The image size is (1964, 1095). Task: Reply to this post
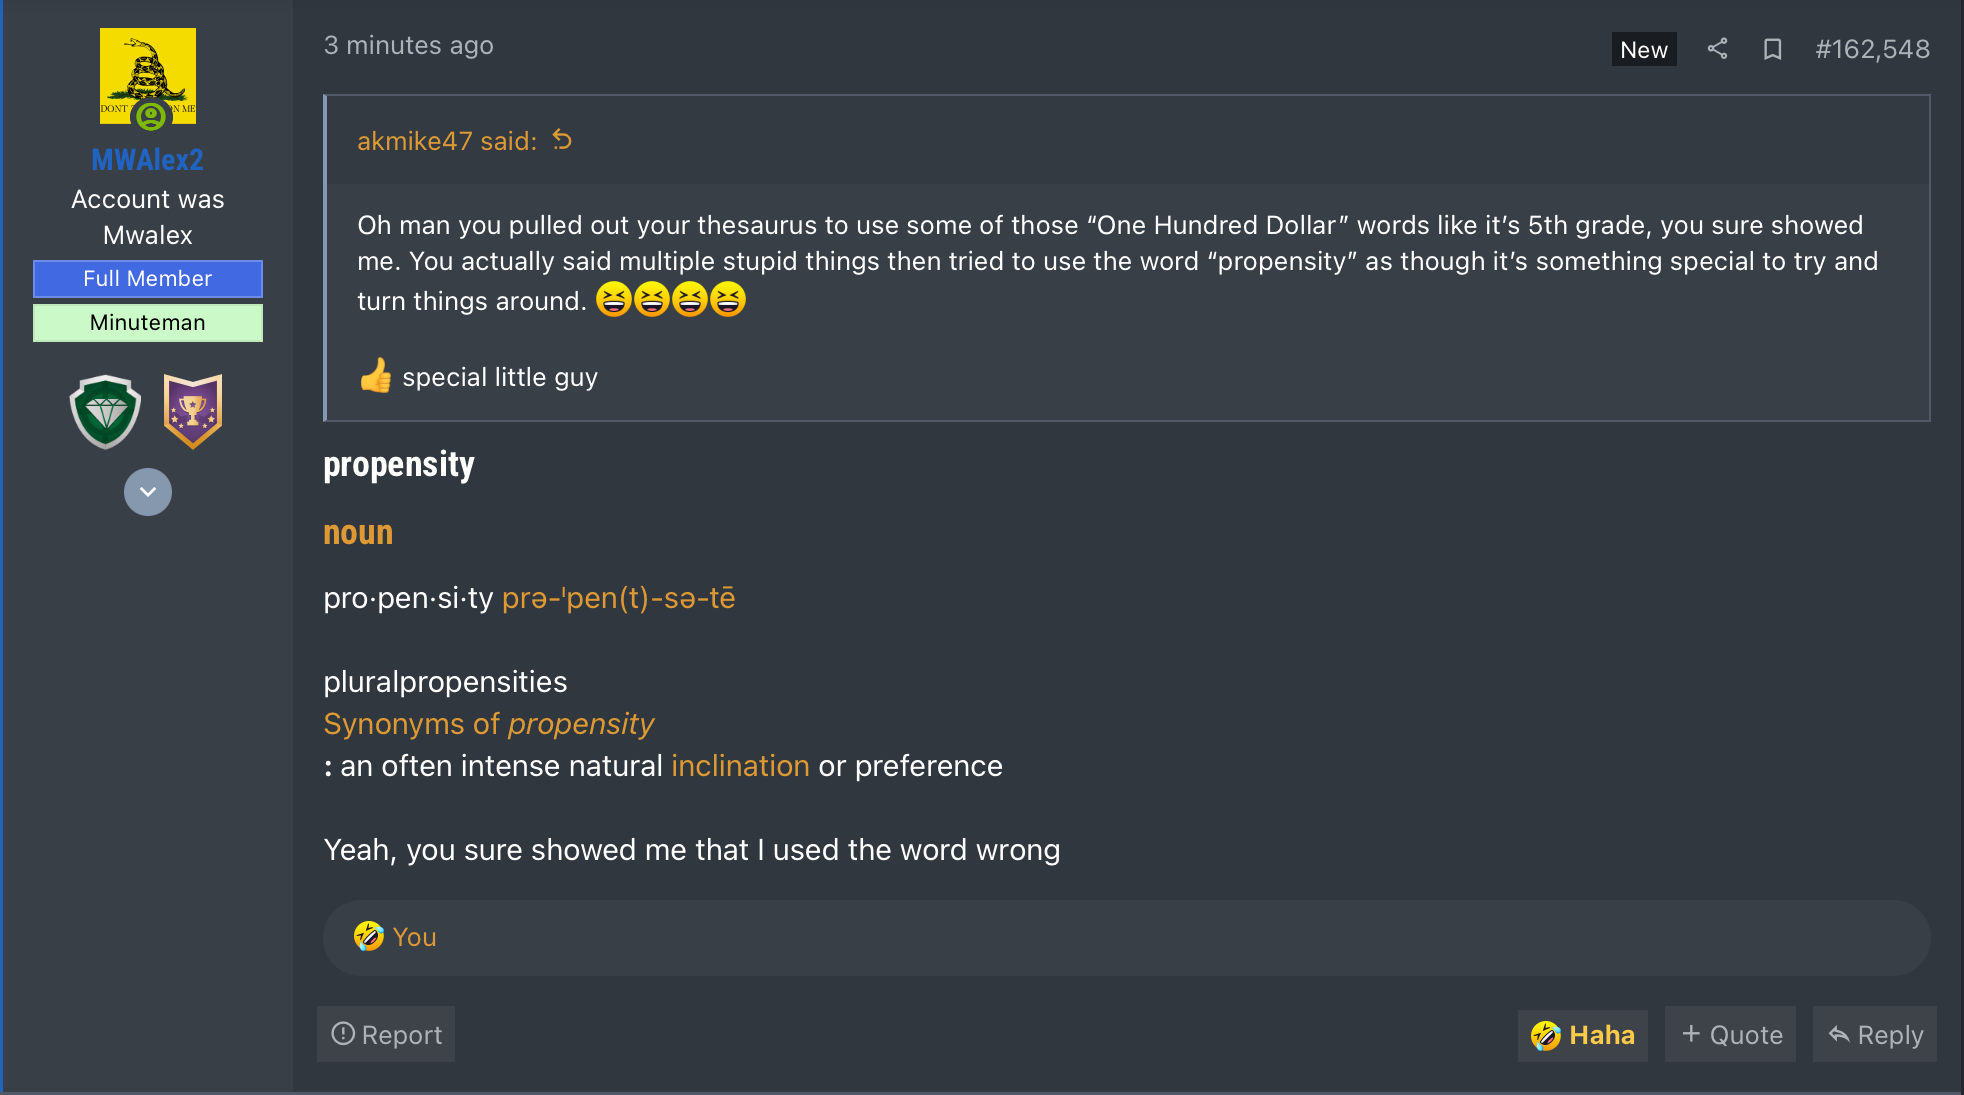point(1875,1035)
